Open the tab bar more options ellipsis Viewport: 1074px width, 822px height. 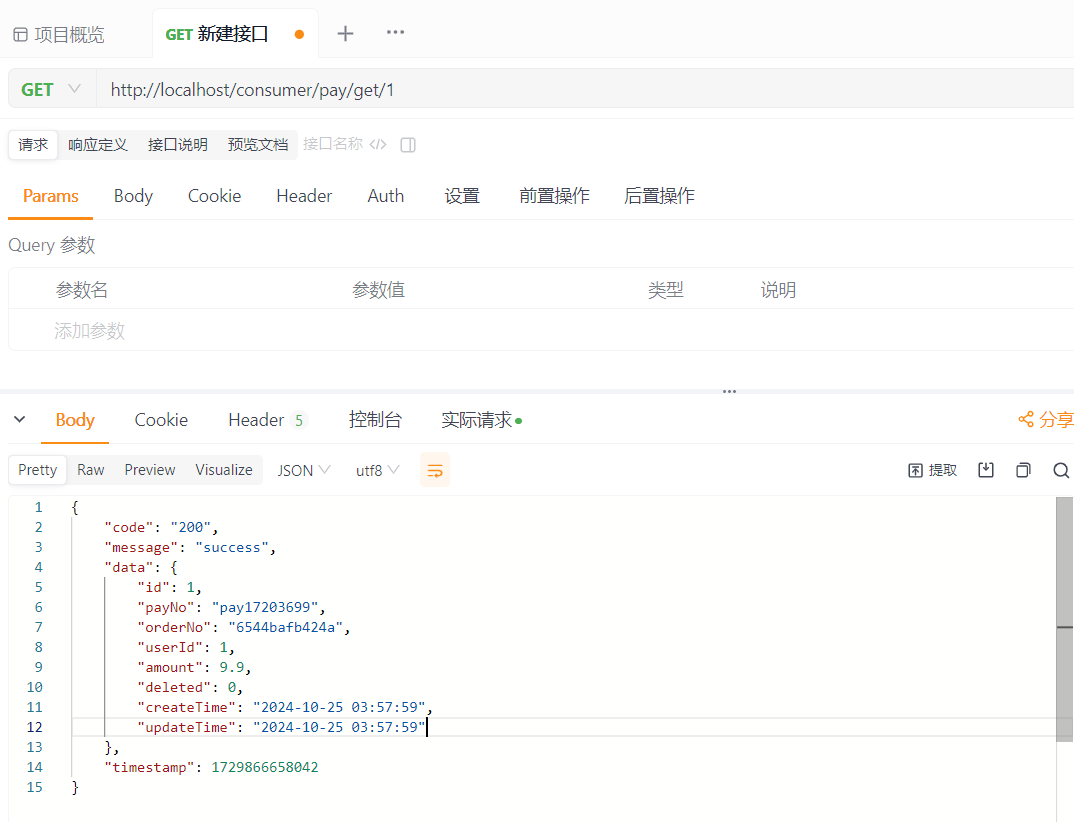click(395, 32)
